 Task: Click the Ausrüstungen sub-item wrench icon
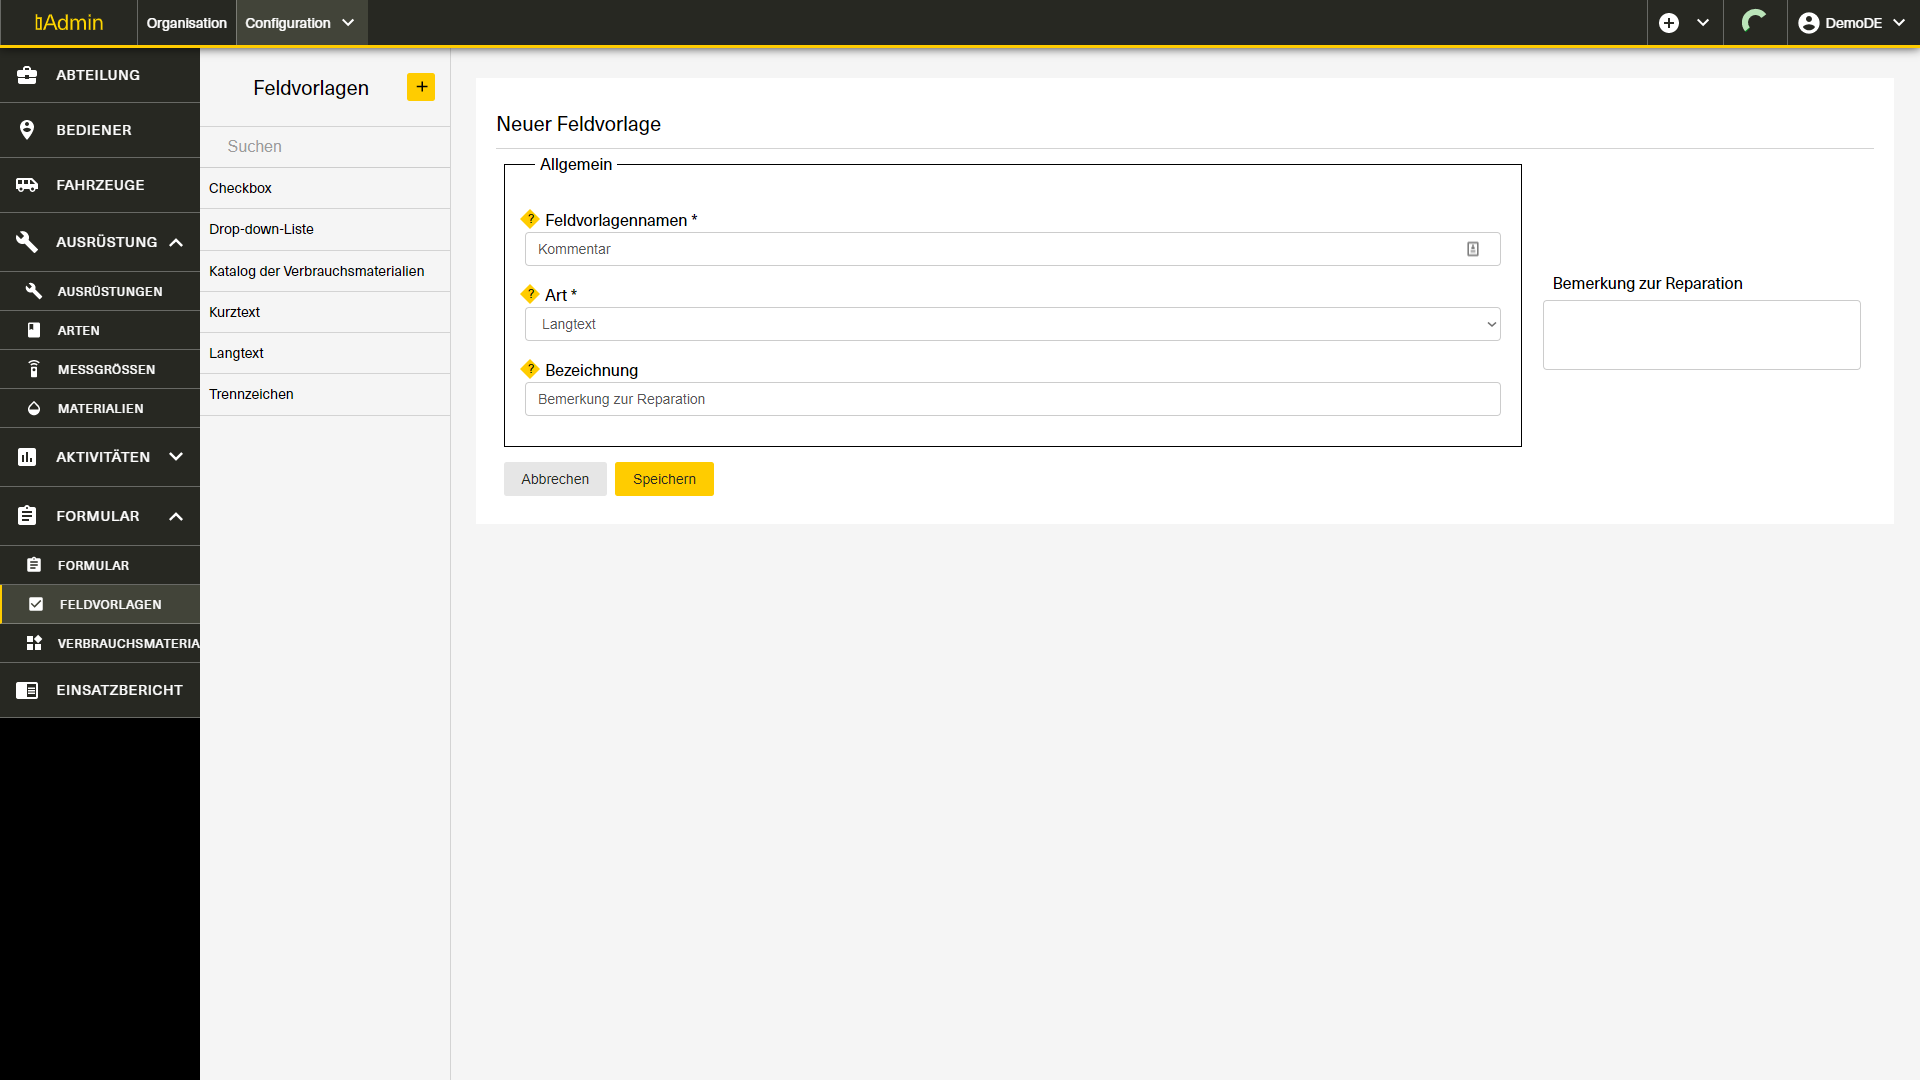(34, 291)
